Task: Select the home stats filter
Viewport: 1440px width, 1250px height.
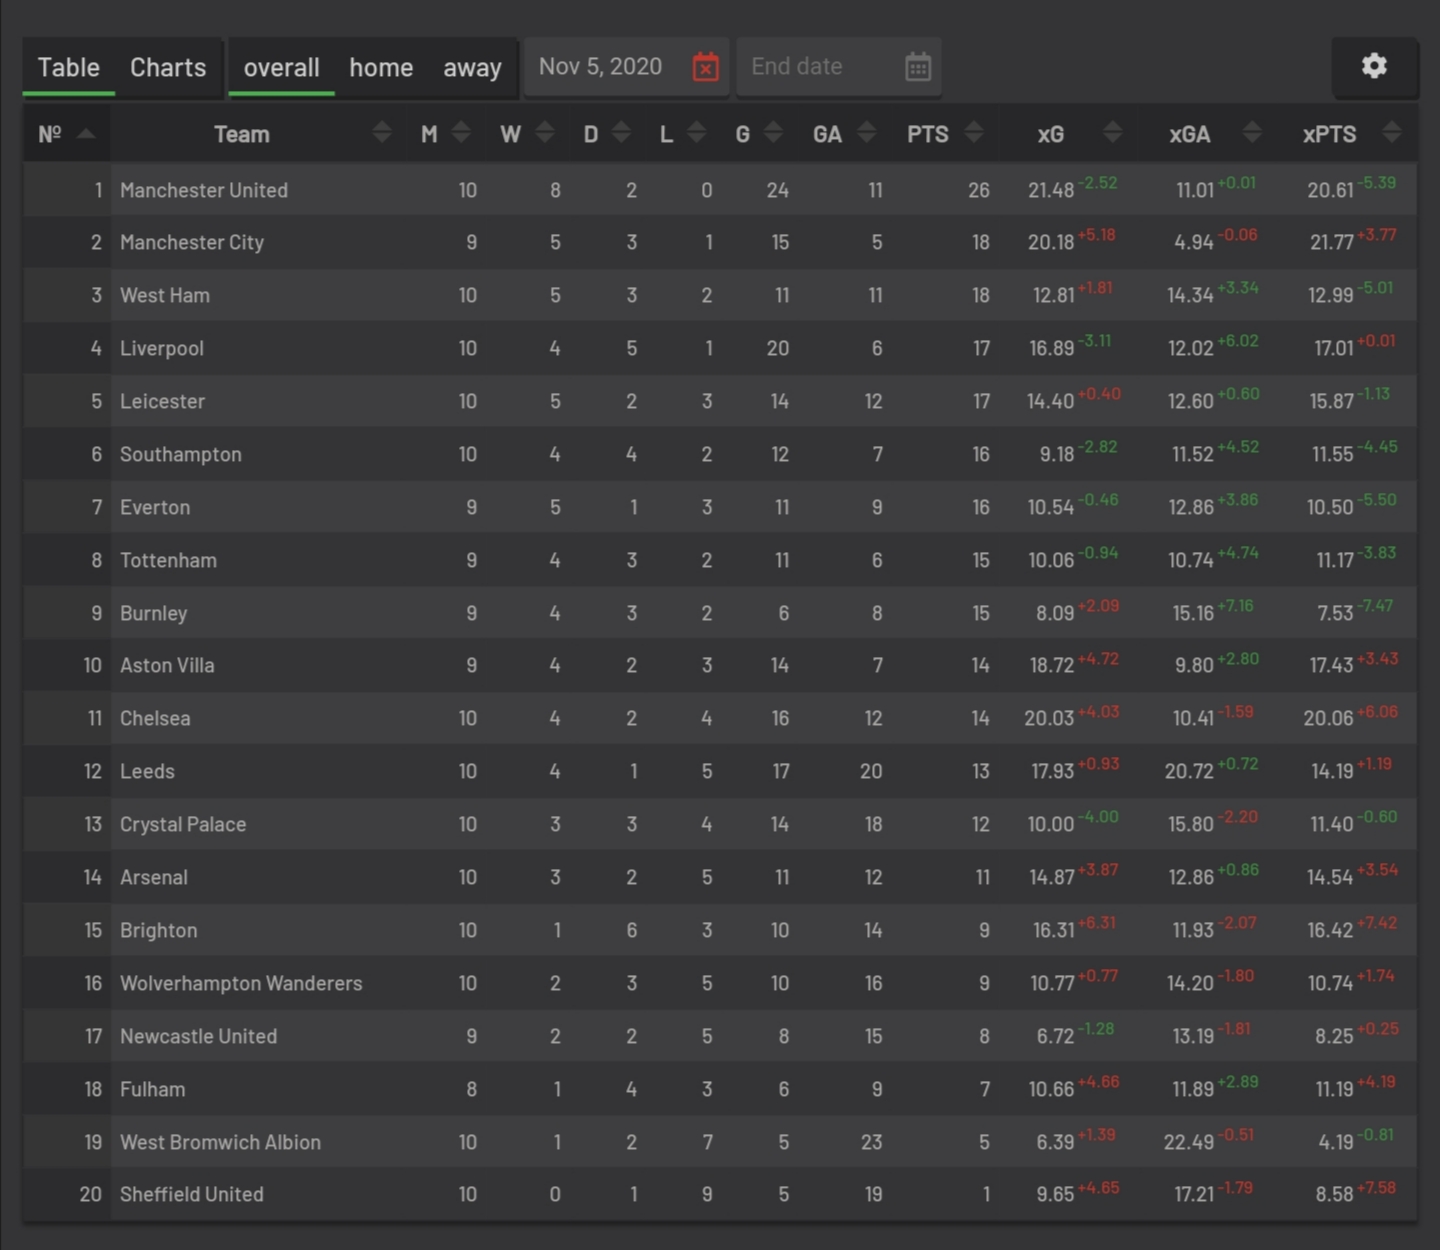Action: (381, 68)
